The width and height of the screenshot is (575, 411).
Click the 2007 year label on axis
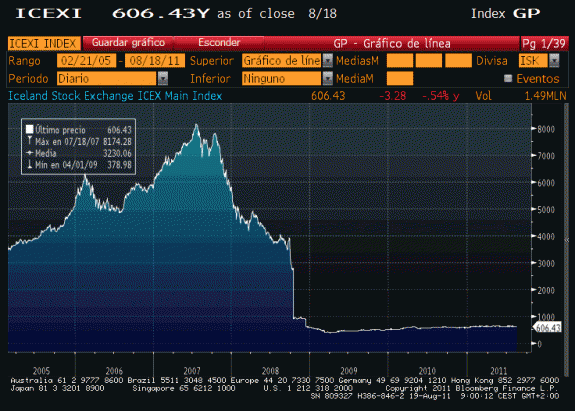coord(192,371)
